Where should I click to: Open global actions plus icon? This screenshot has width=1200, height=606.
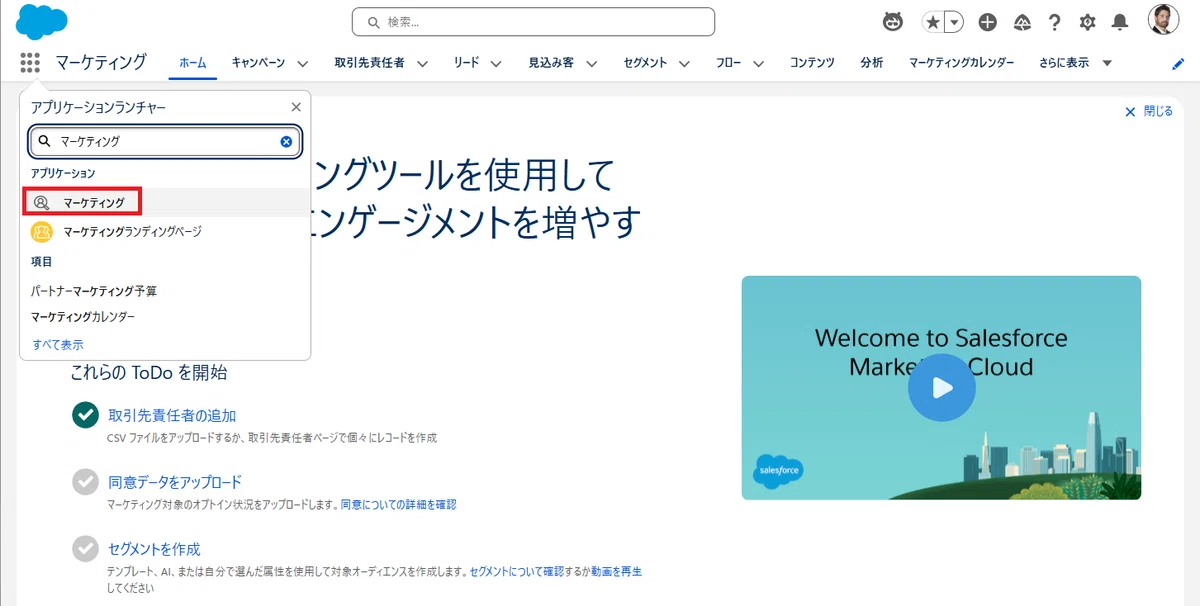[987, 22]
